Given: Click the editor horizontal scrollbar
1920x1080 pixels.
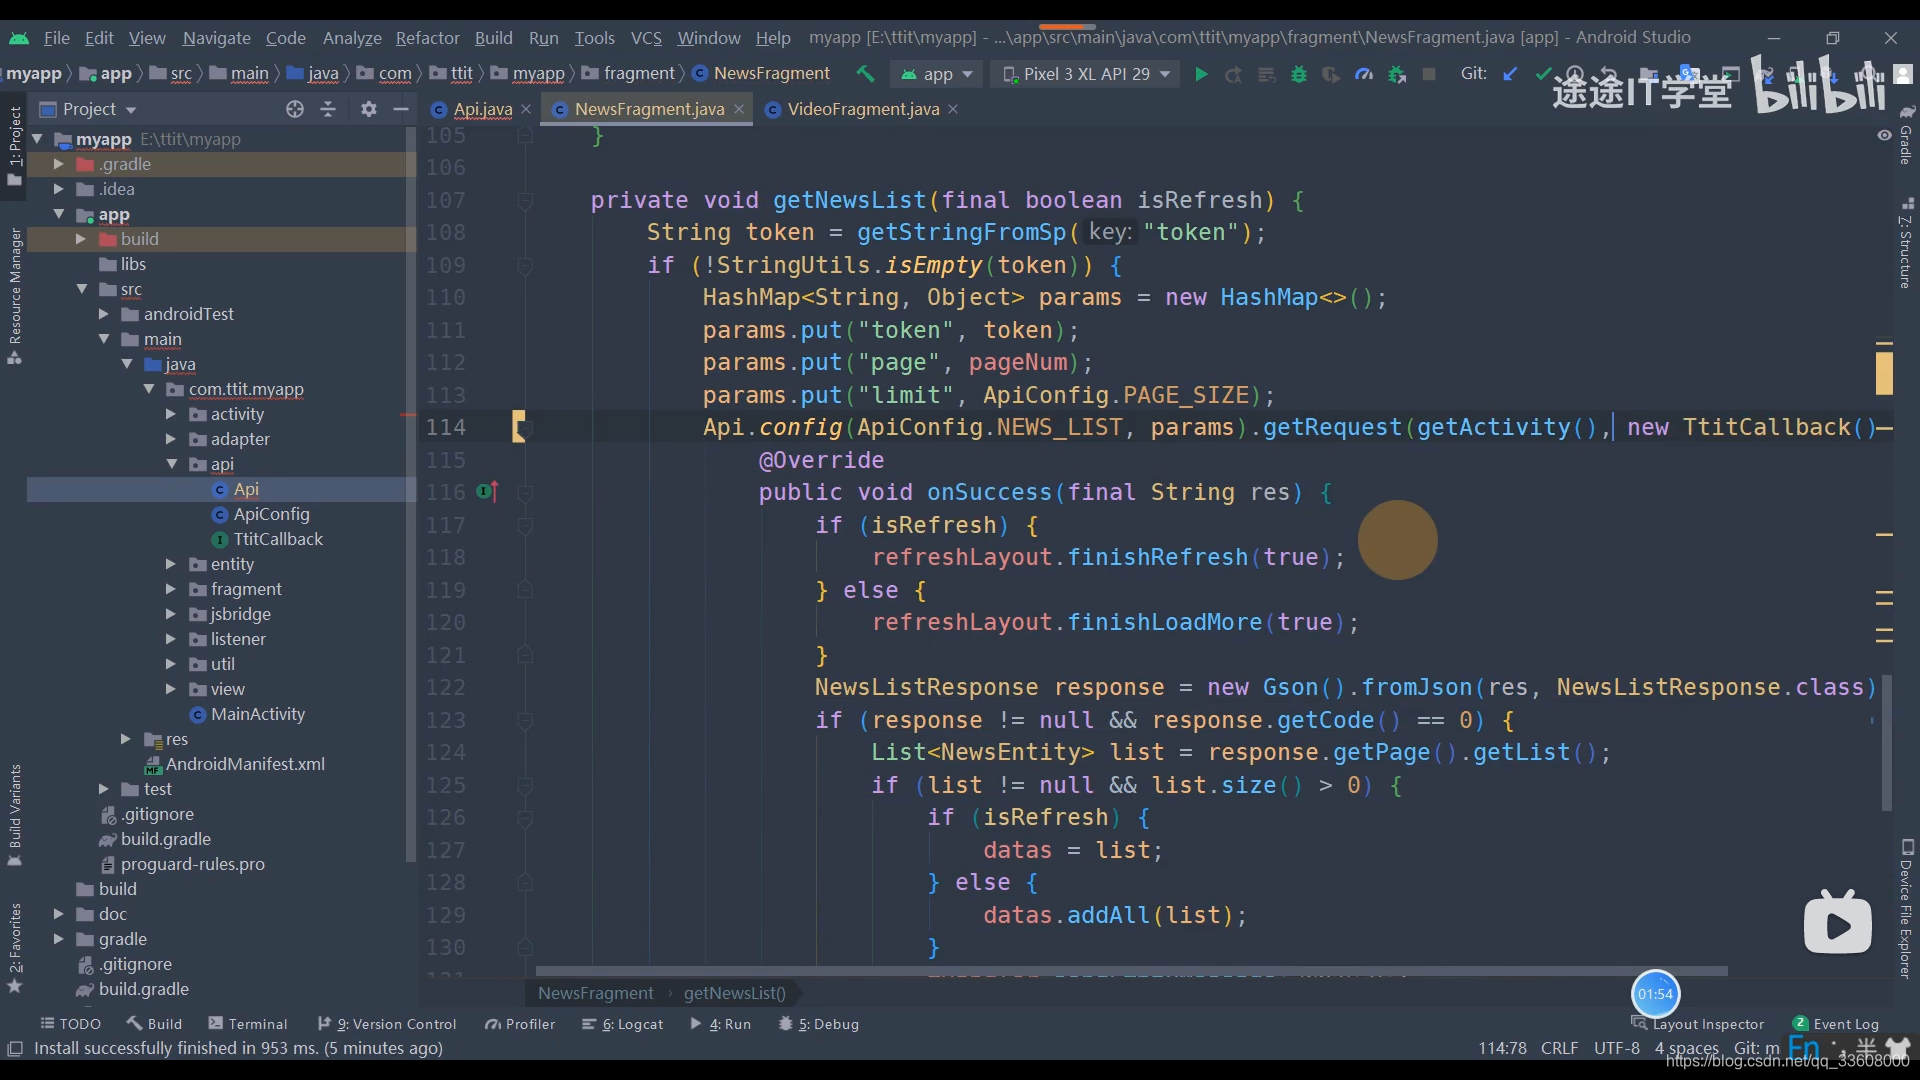Looking at the screenshot, I should [x=1131, y=971].
